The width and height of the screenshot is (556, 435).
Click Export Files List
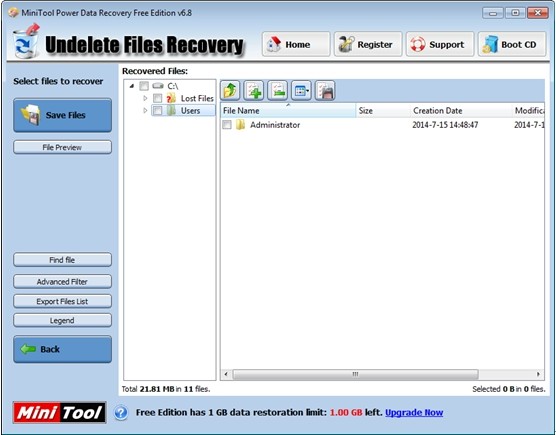click(62, 301)
